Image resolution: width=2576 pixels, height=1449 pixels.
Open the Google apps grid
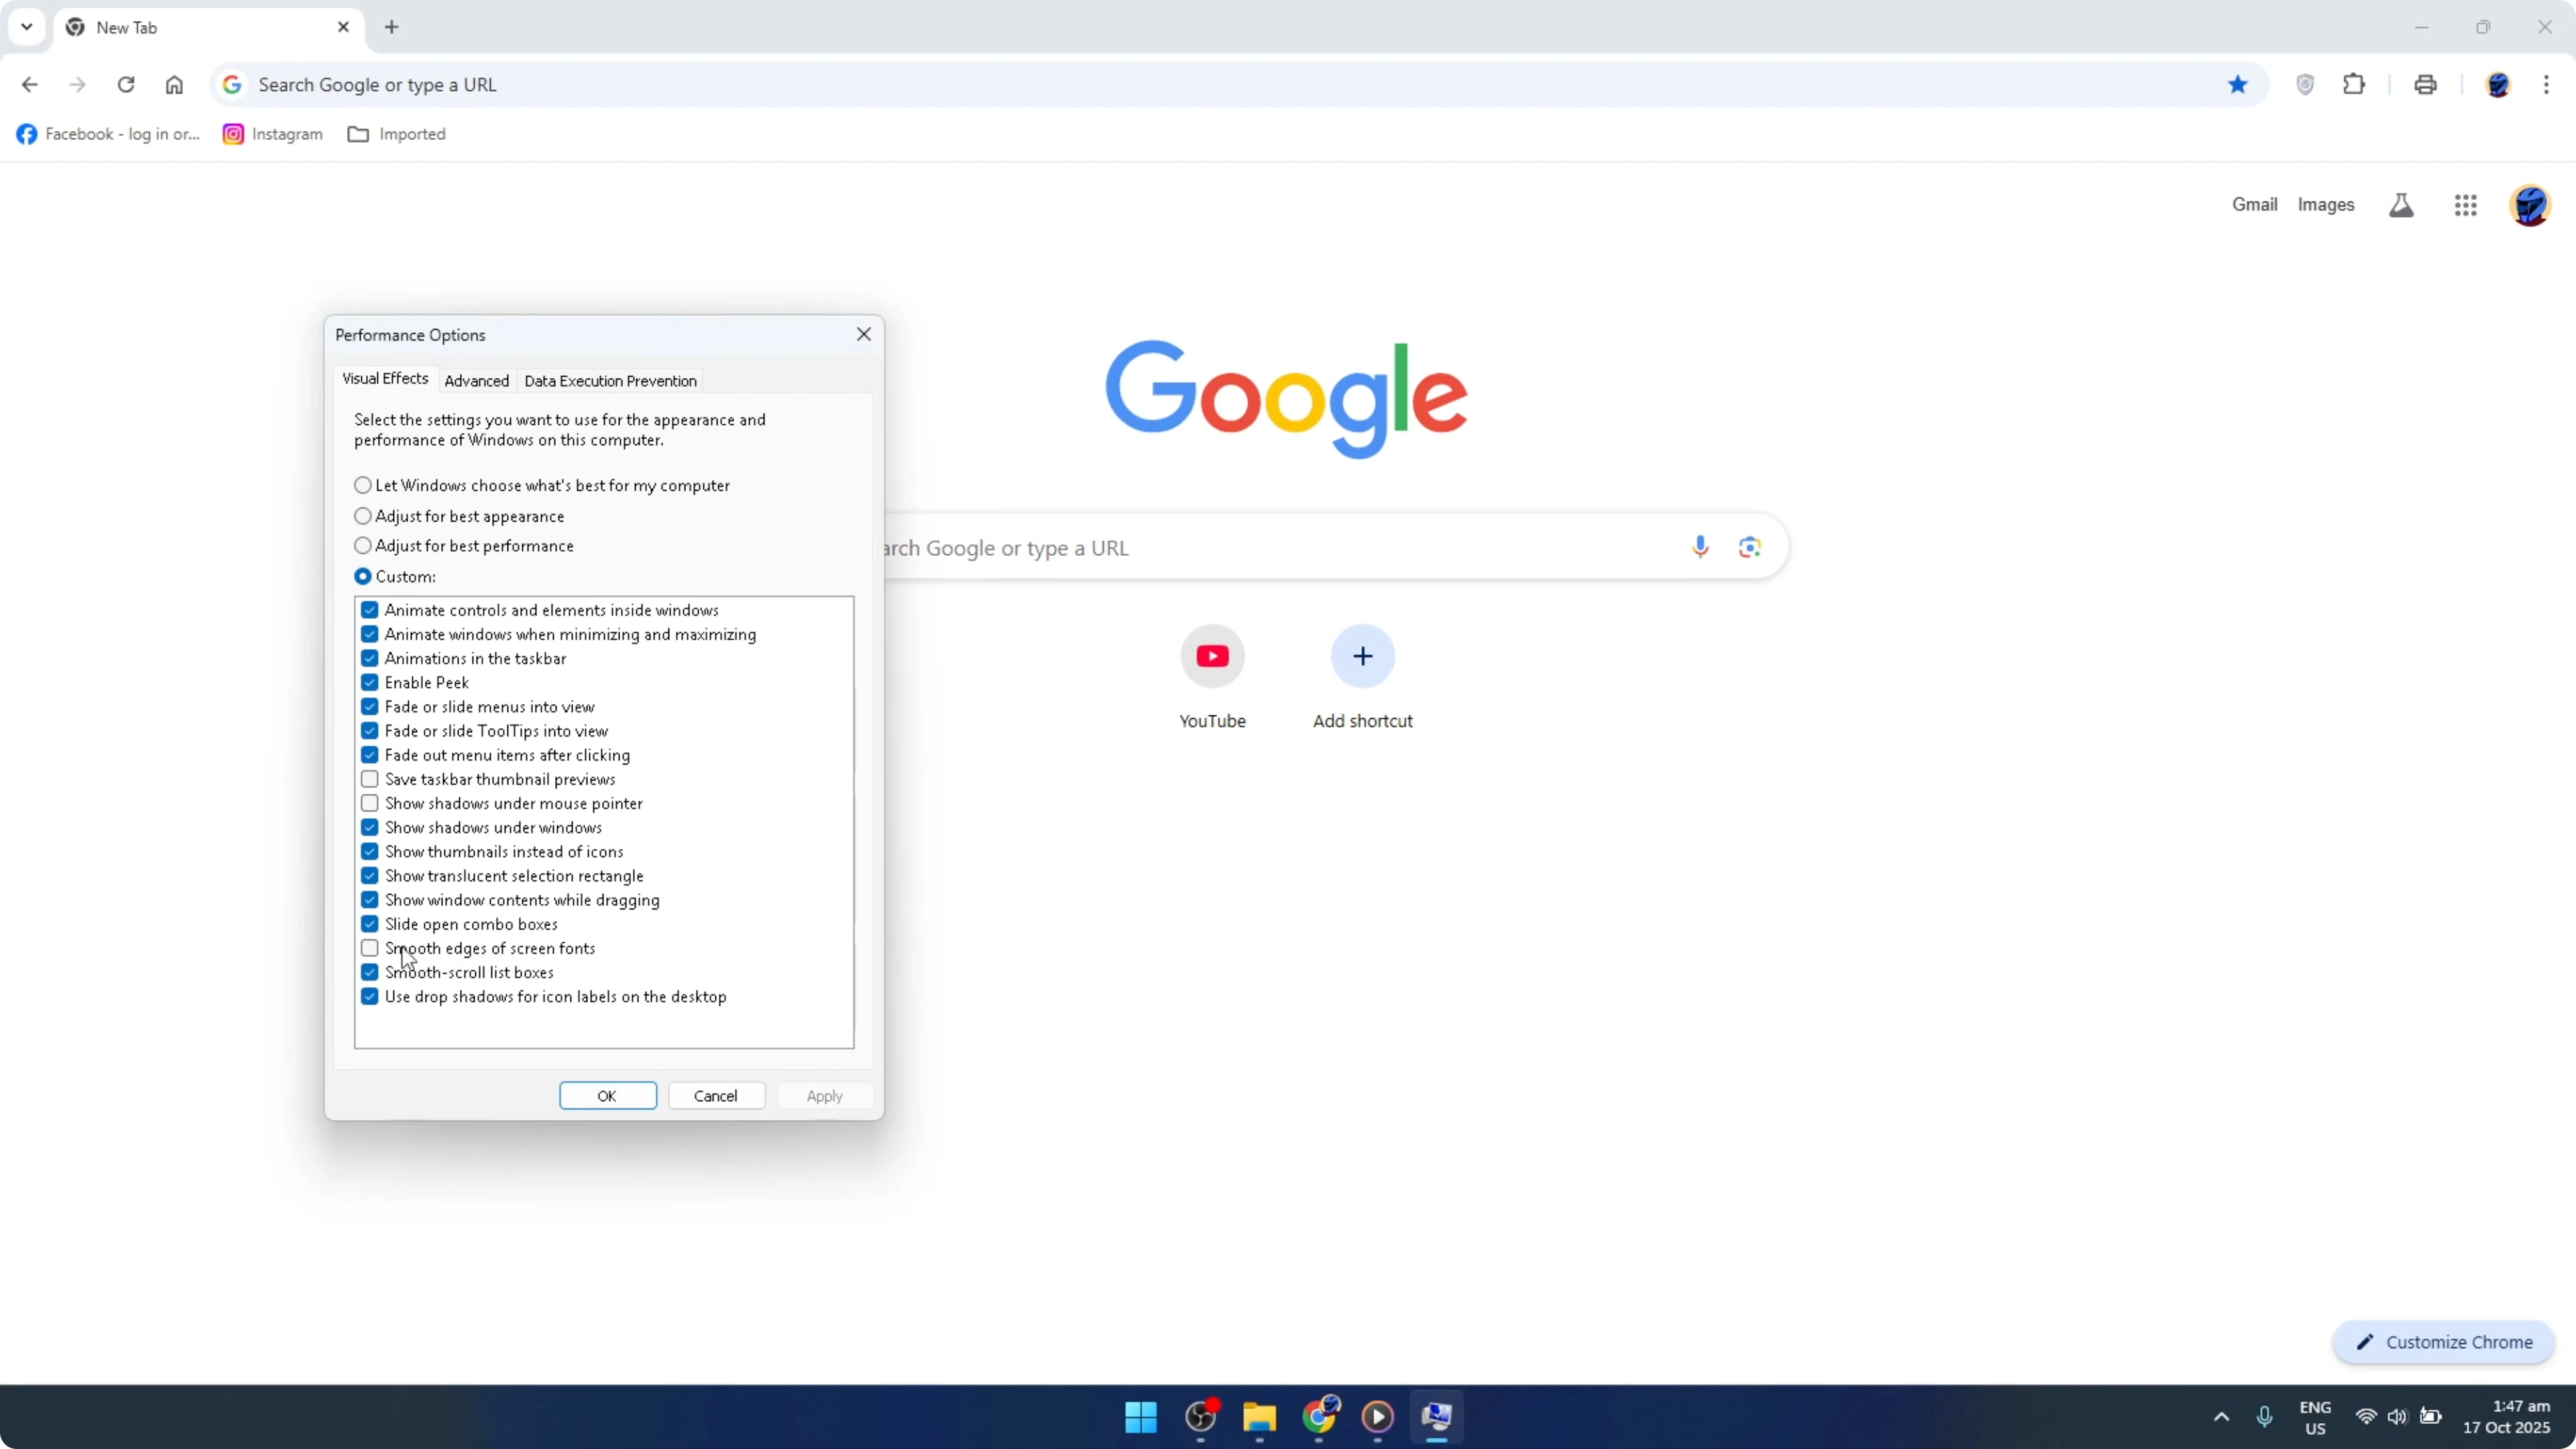coord(2465,205)
